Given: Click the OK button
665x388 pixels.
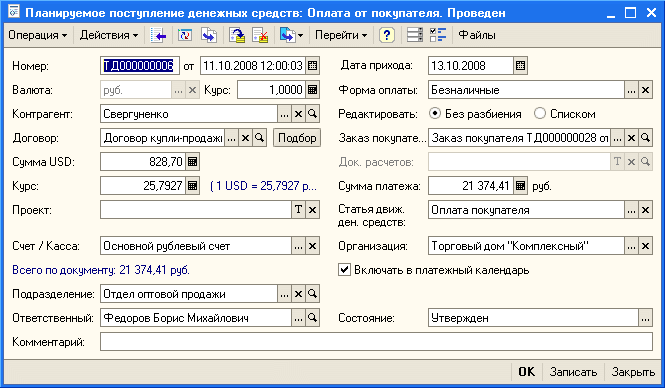Looking at the screenshot, I should tap(526, 372).
